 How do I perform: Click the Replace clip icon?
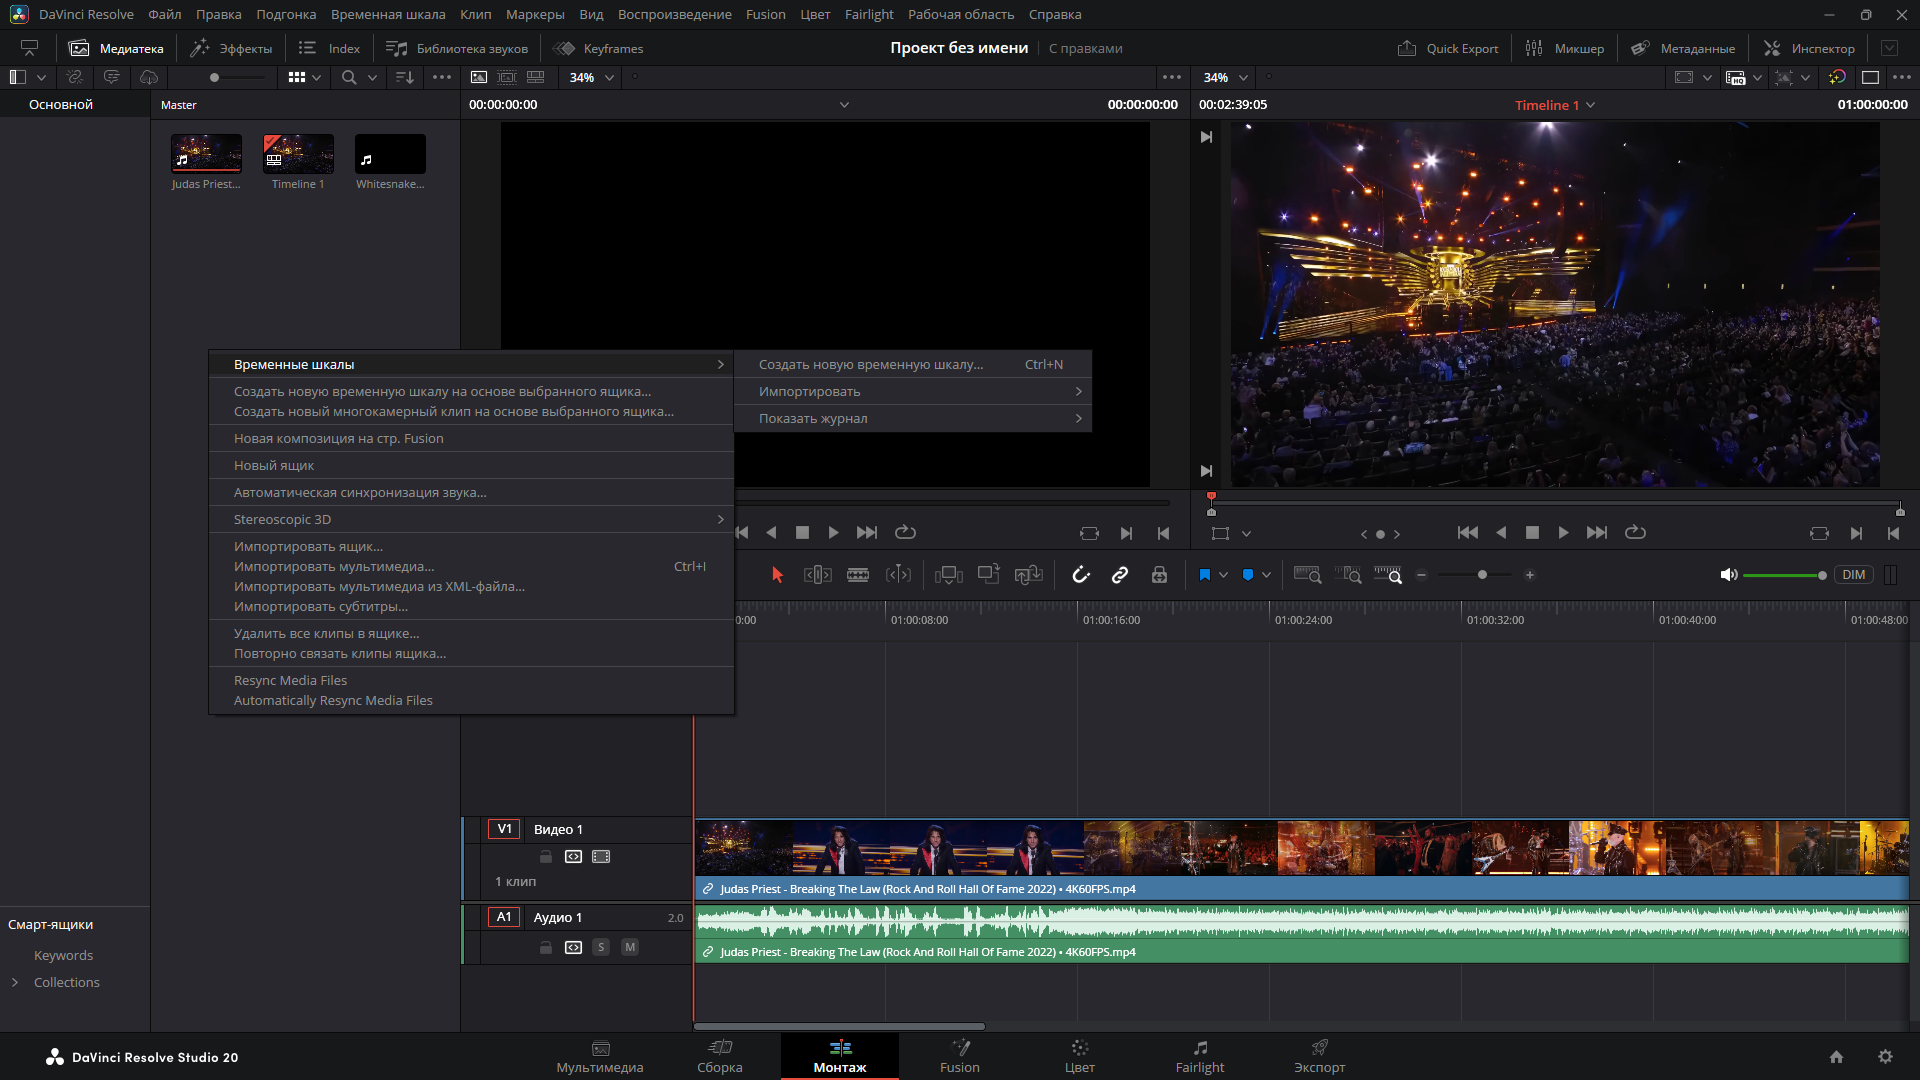[1028, 575]
